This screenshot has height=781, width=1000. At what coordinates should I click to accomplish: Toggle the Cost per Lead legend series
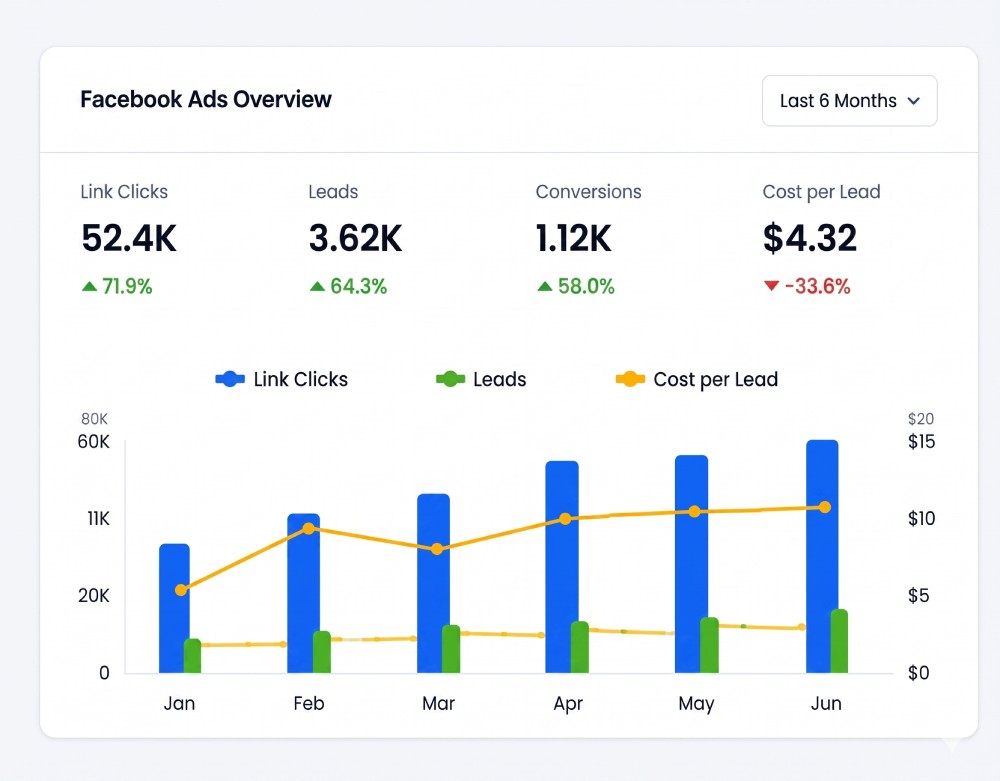pyautogui.click(x=697, y=379)
